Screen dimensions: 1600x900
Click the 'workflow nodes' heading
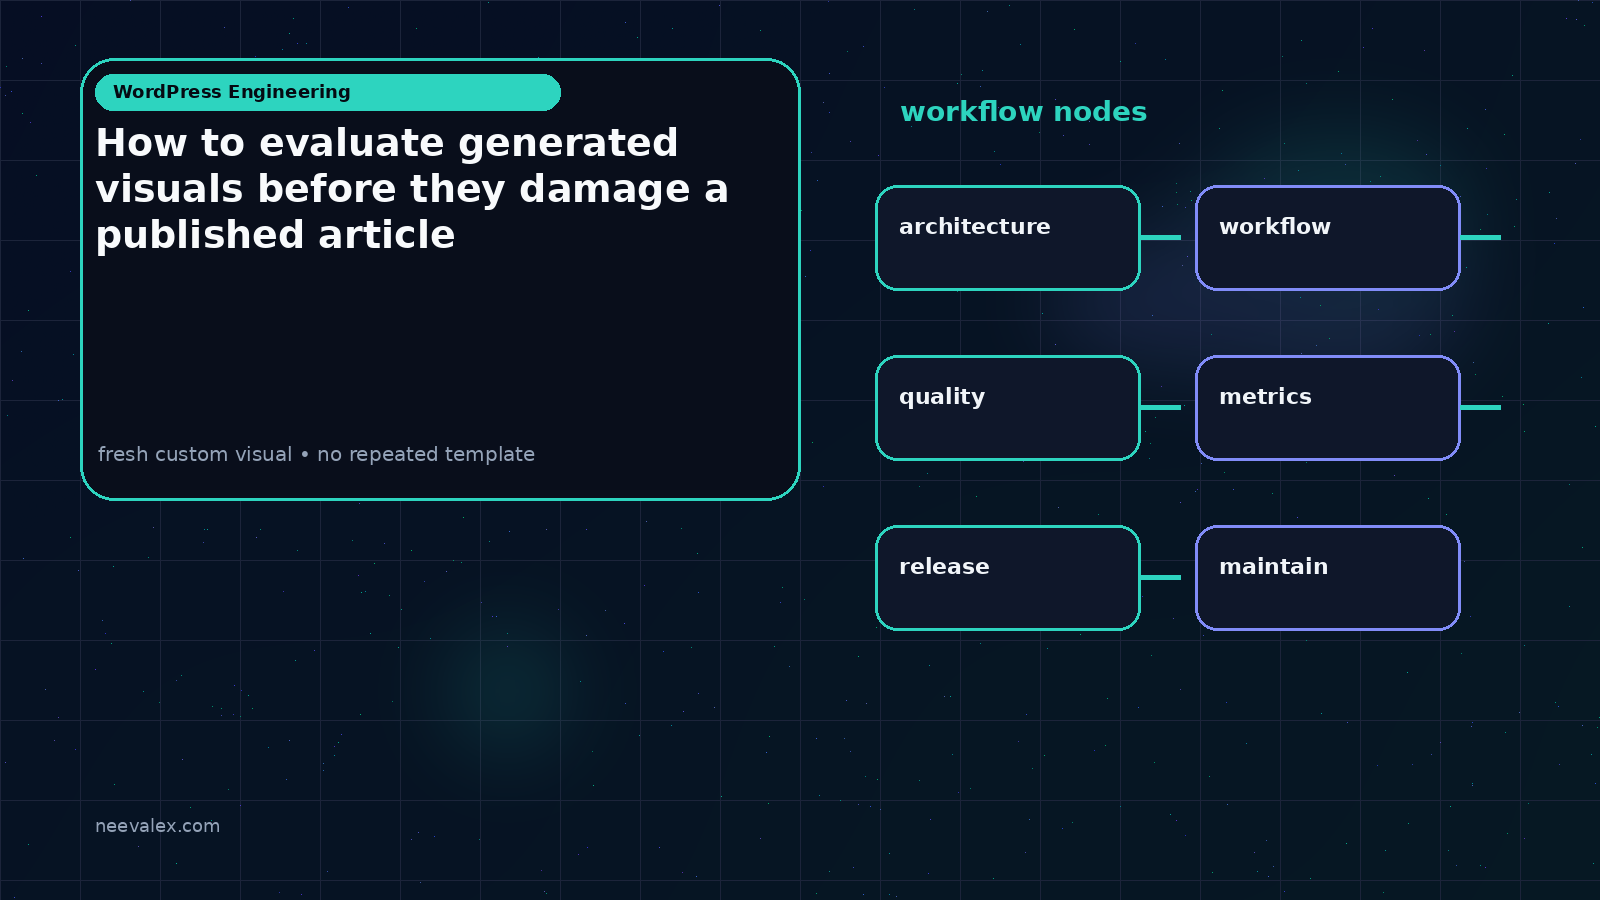1023,111
